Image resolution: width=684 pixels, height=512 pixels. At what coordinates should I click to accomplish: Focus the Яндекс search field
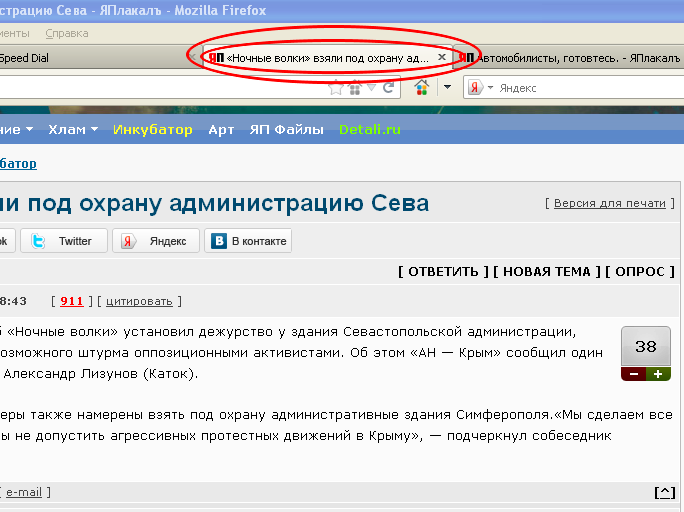coord(589,88)
